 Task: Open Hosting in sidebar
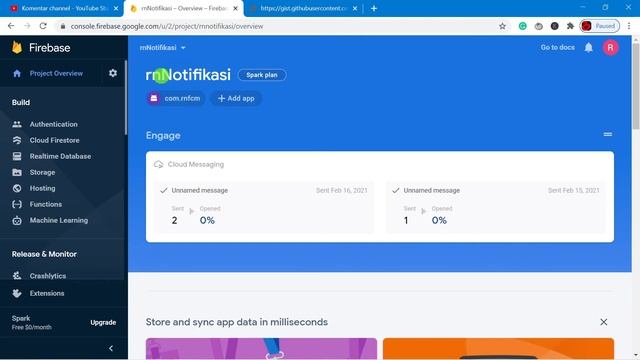pos(42,188)
